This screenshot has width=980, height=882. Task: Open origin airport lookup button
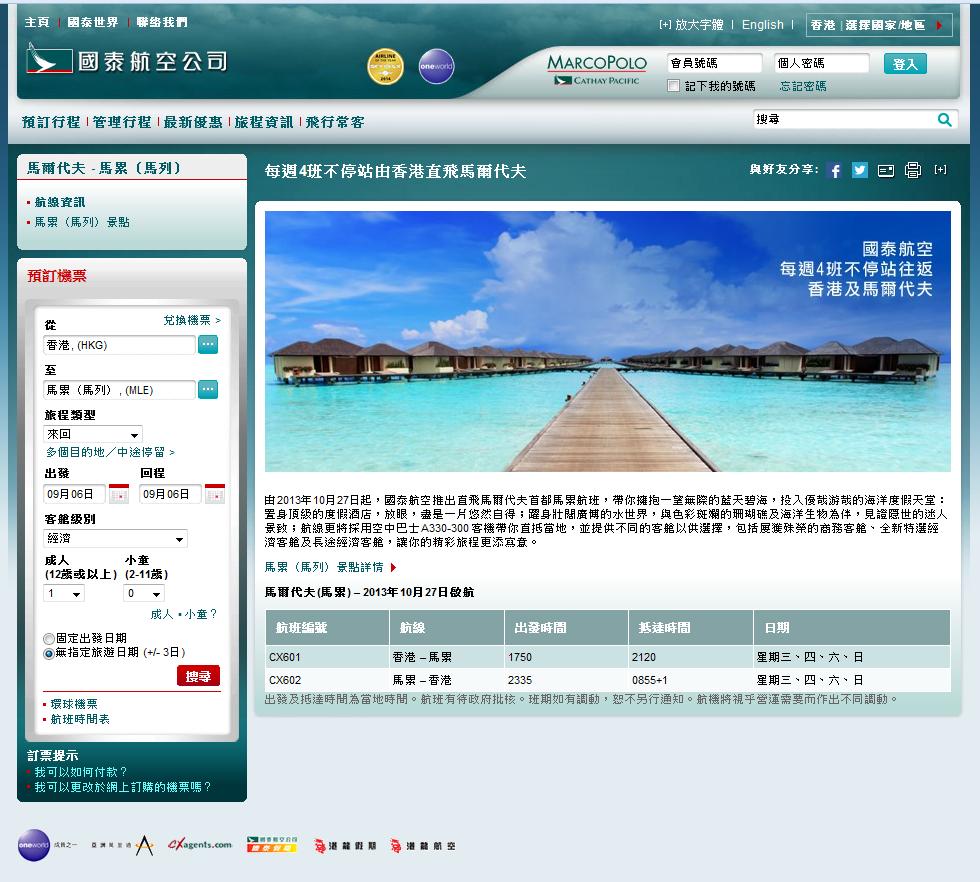[207, 345]
